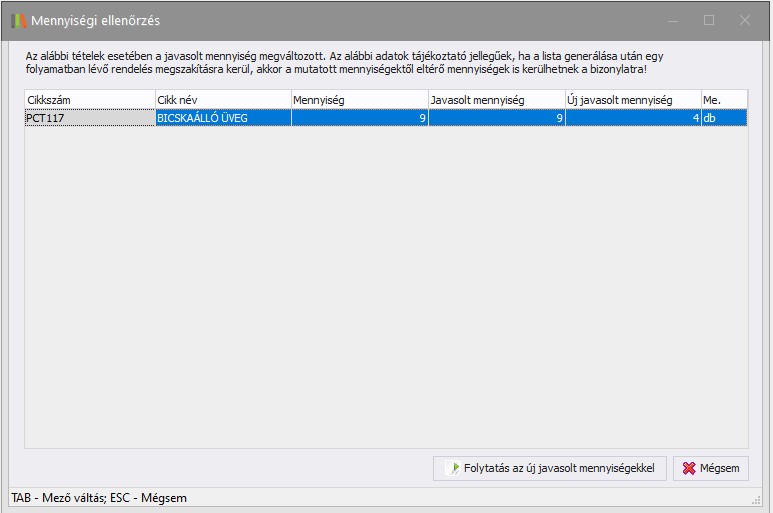Cancel with the Mégsem button
The width and height of the screenshot is (773, 513).
pyautogui.click(x=711, y=468)
